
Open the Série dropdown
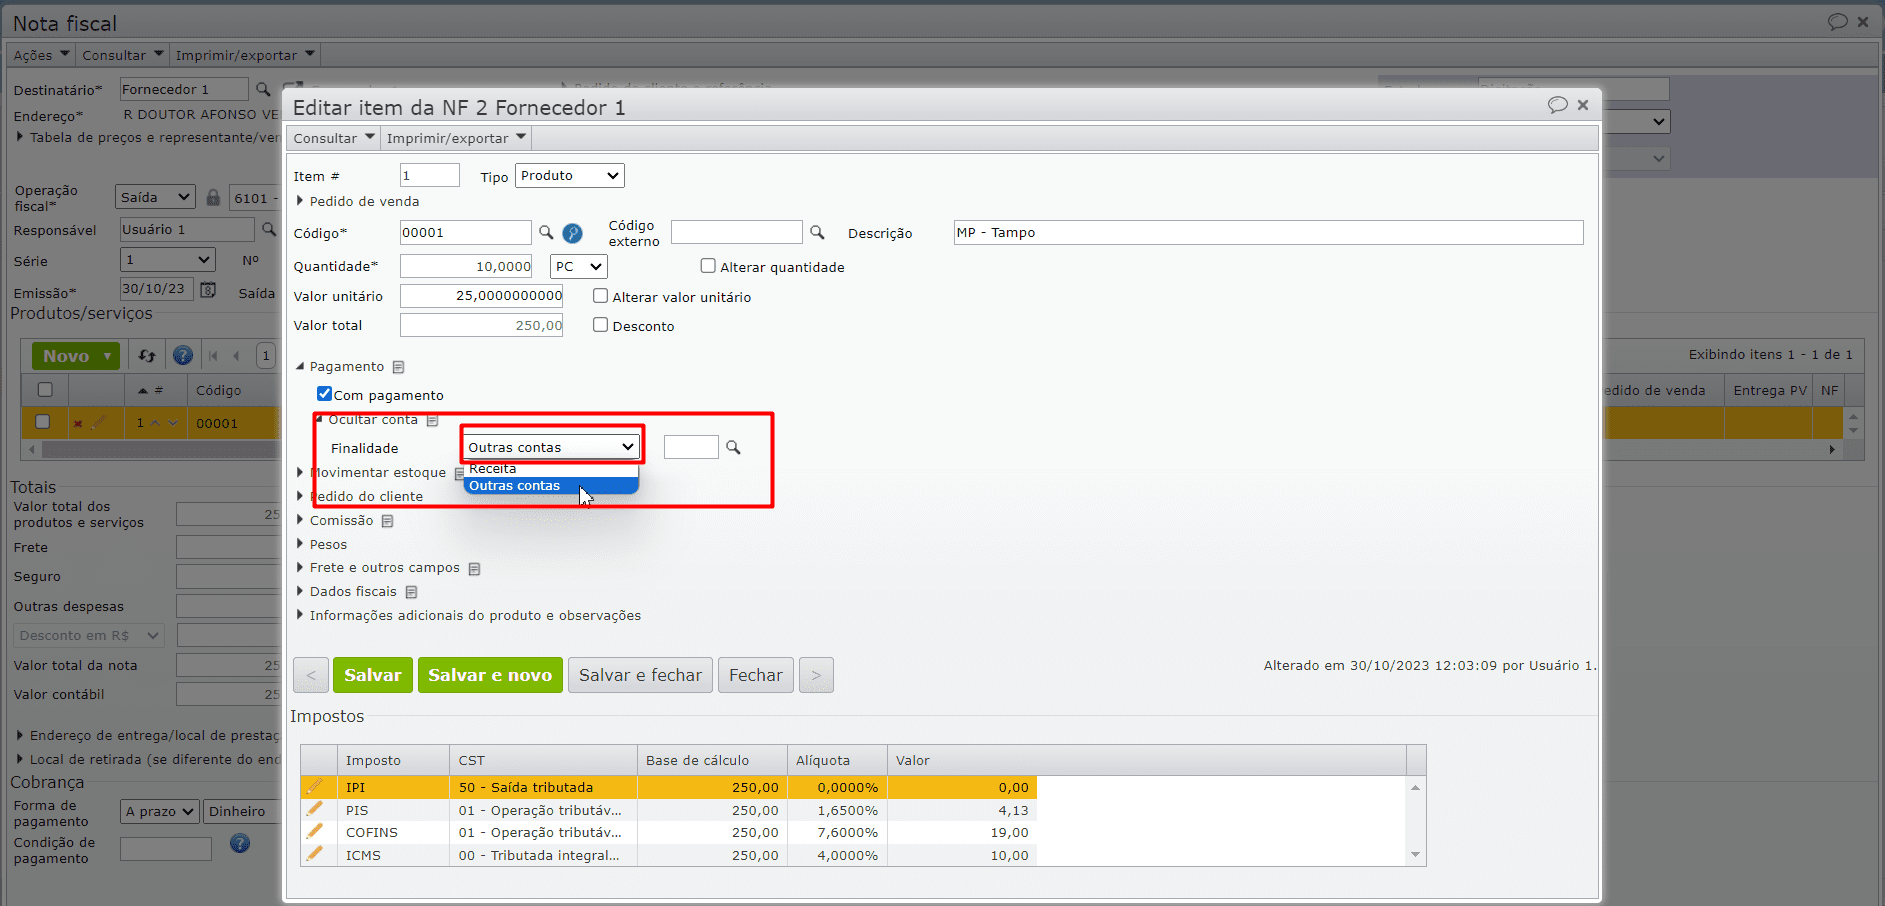click(168, 261)
